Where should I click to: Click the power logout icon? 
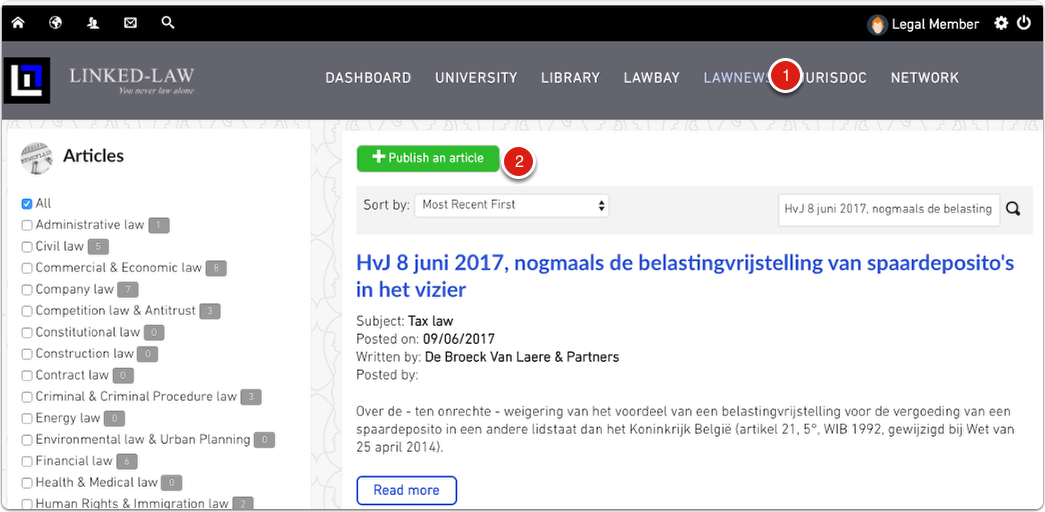click(1024, 23)
